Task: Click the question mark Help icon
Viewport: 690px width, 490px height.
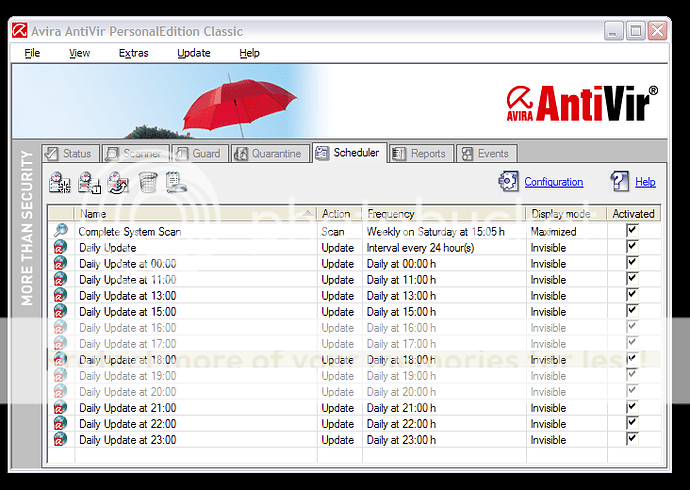Action: (620, 182)
